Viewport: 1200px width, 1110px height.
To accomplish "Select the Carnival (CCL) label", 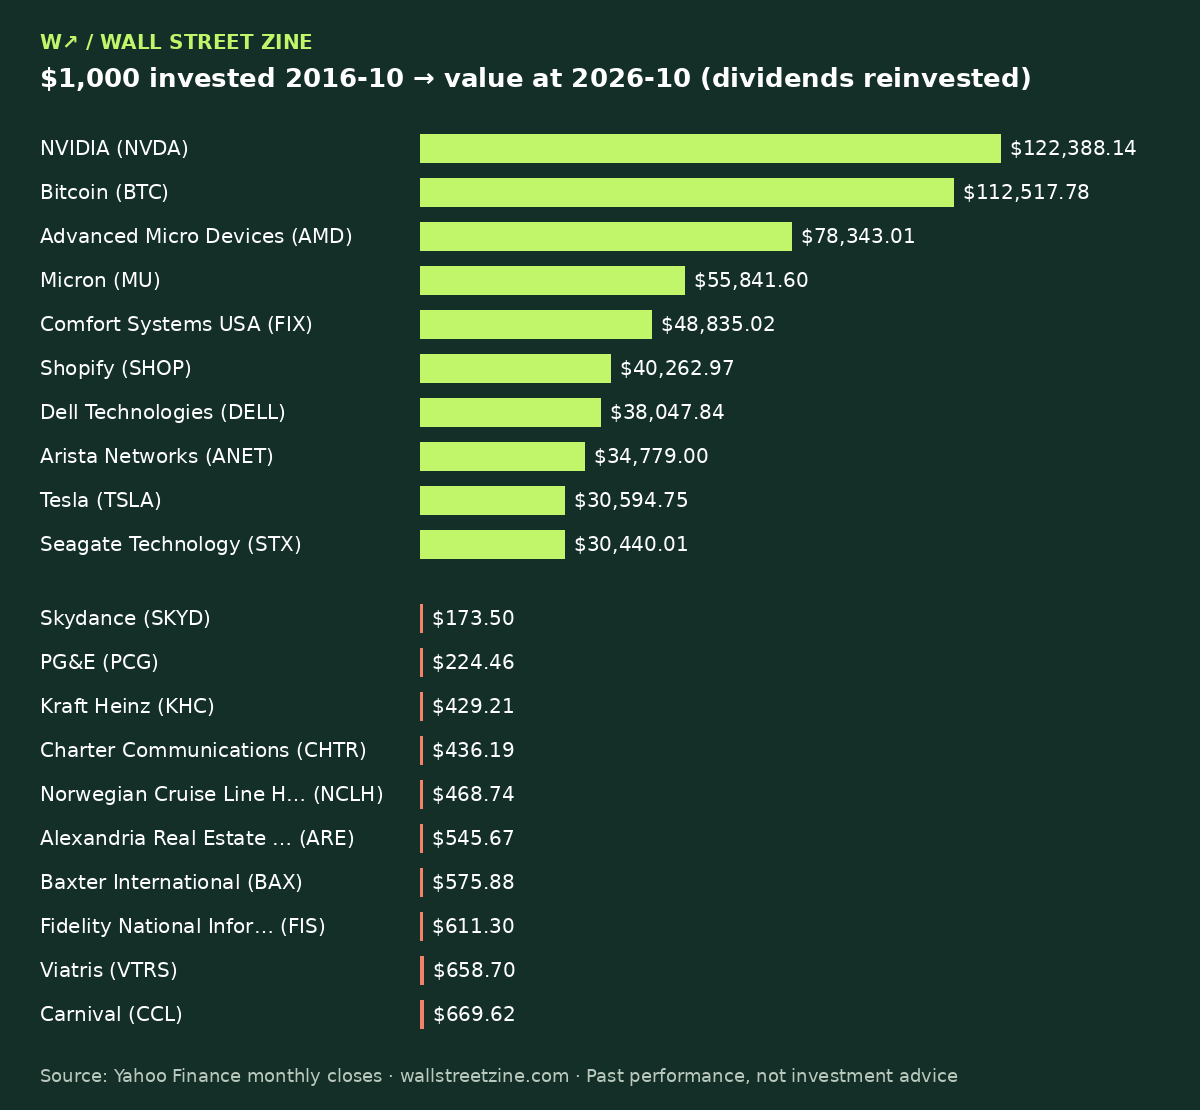I will pos(111,1015).
